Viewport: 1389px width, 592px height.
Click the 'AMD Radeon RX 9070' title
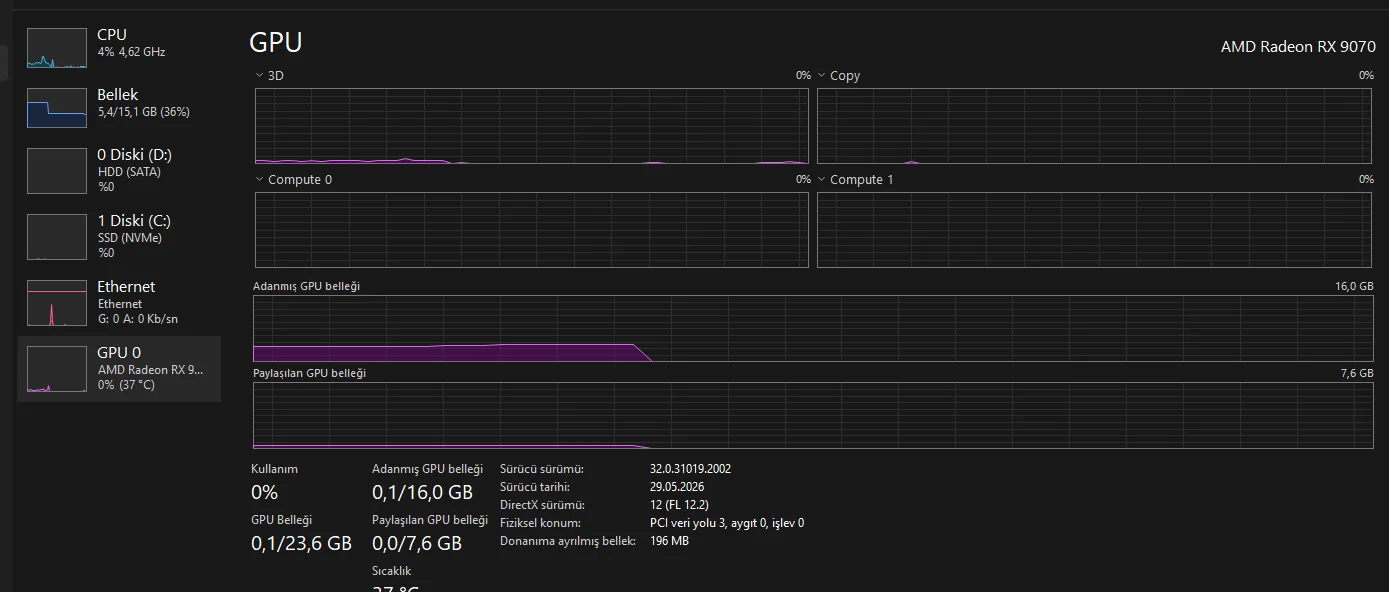tap(1298, 47)
